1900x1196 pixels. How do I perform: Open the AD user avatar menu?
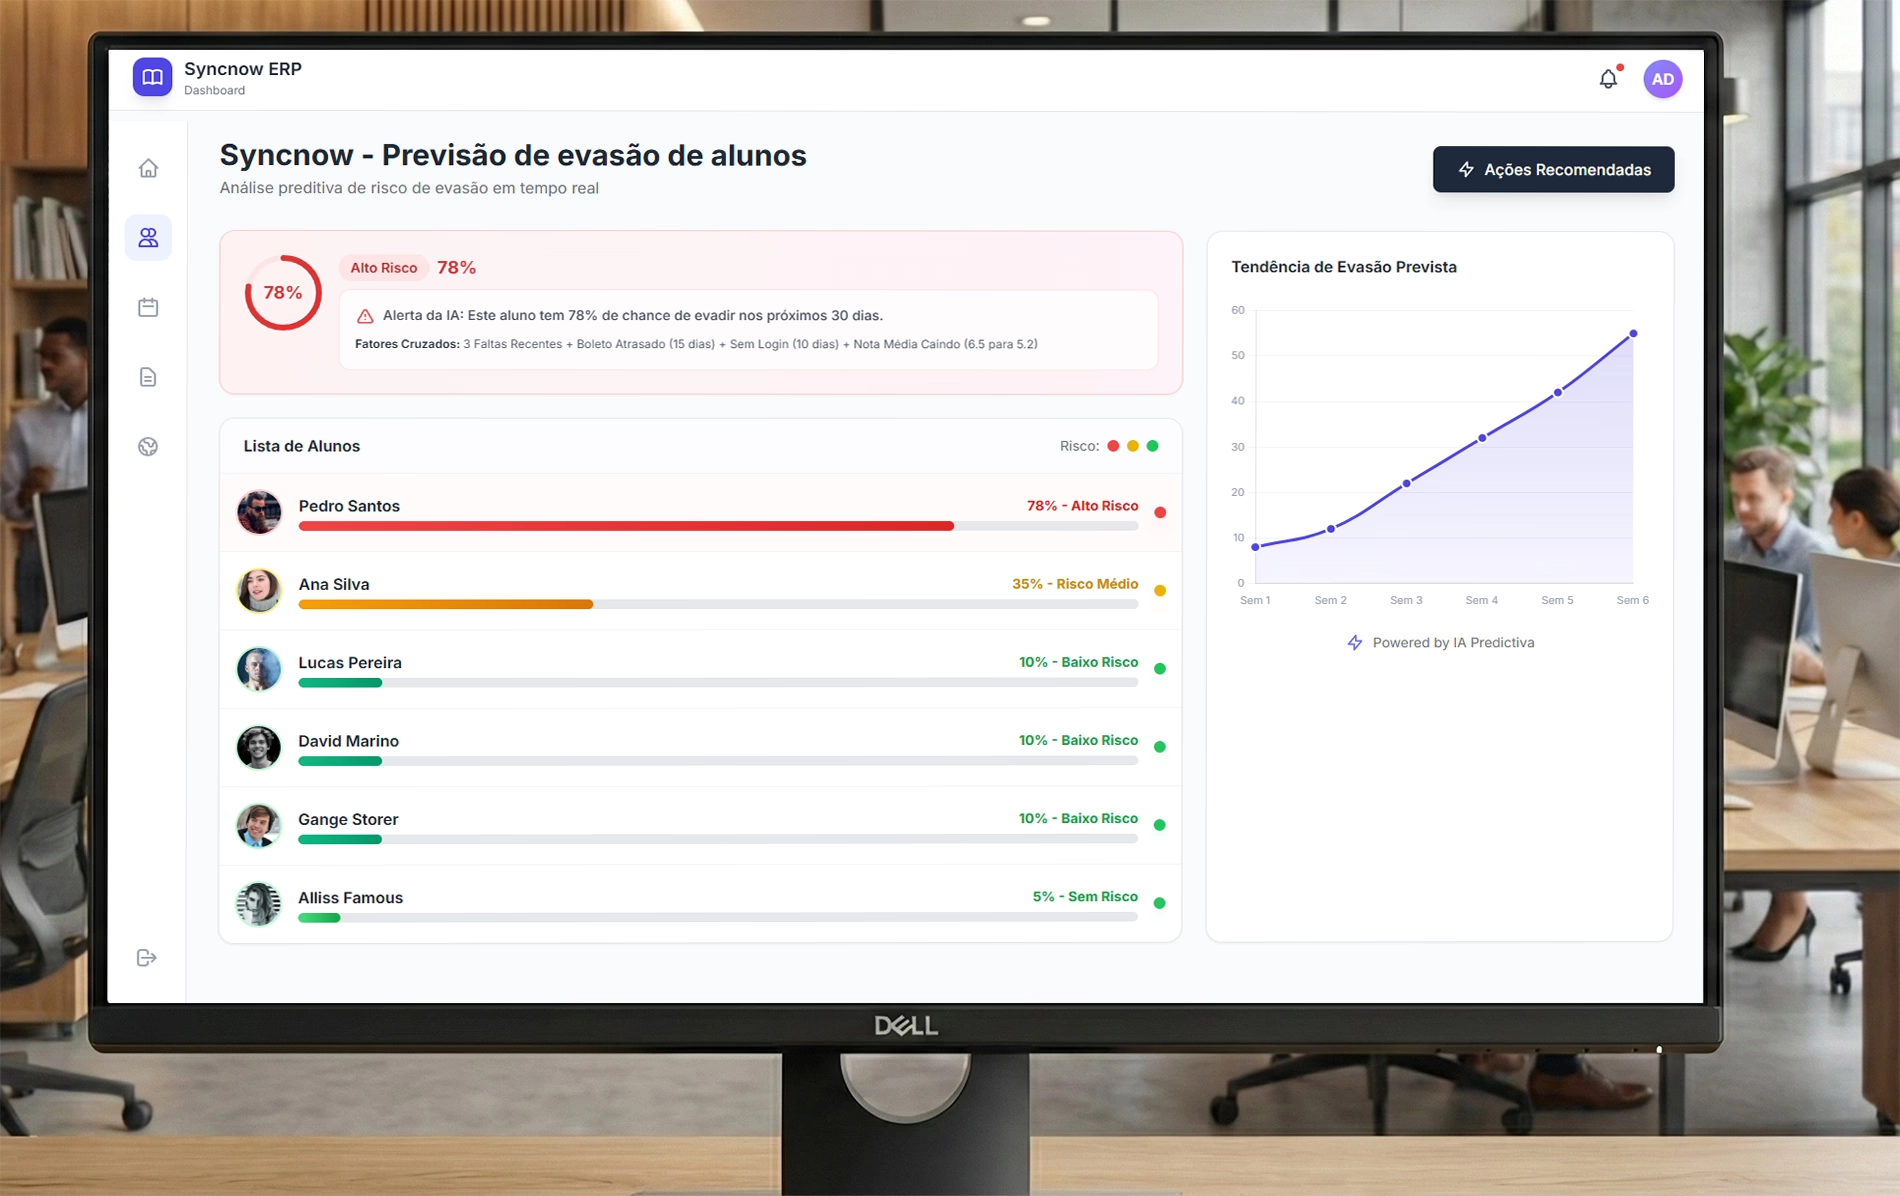[x=1662, y=79]
